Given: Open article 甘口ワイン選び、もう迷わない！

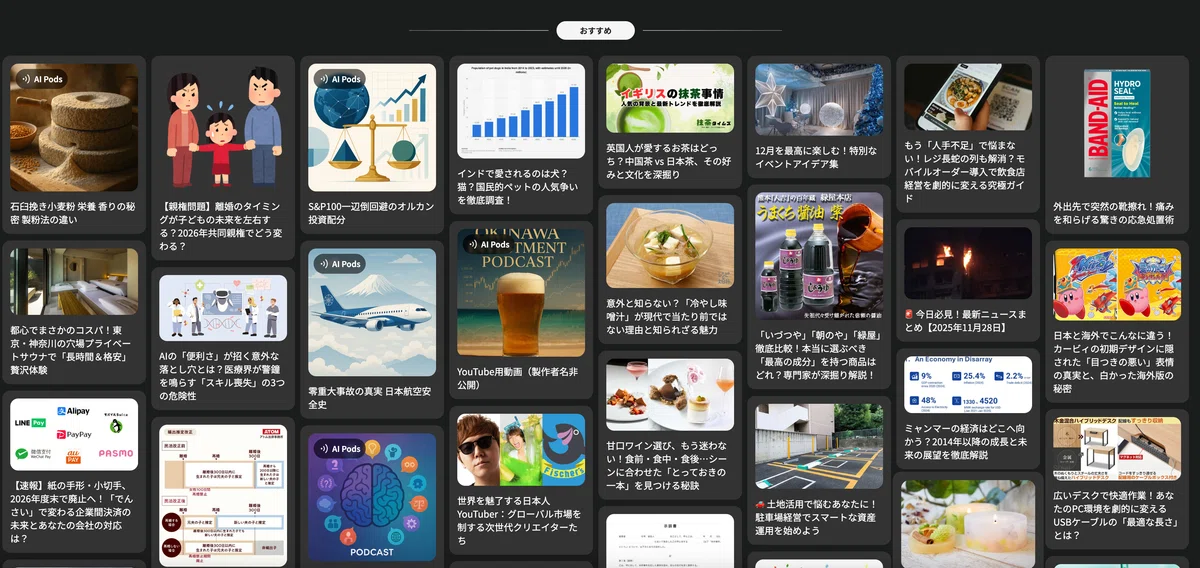Looking at the screenshot, I should pos(670,464).
